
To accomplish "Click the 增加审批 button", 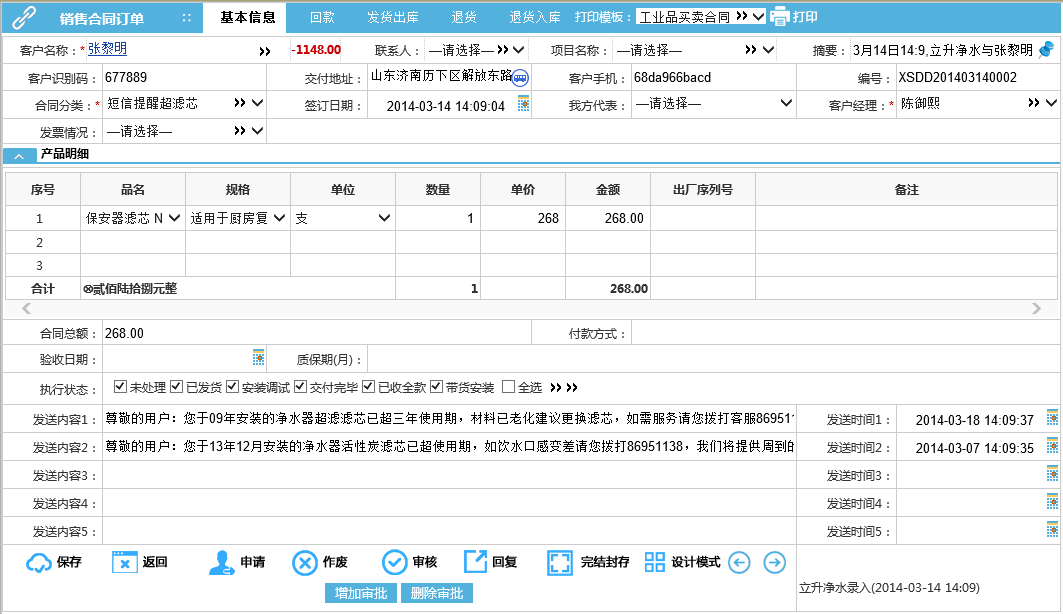I will (361, 593).
